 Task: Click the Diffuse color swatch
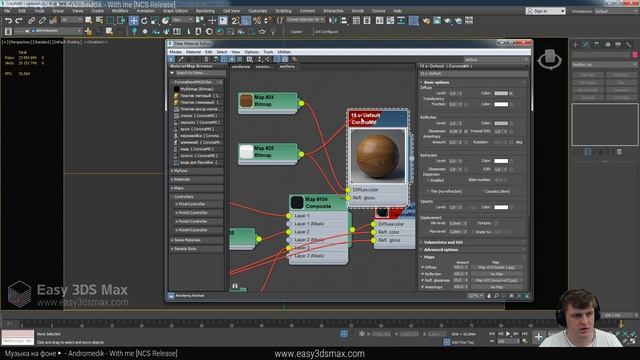(501, 93)
